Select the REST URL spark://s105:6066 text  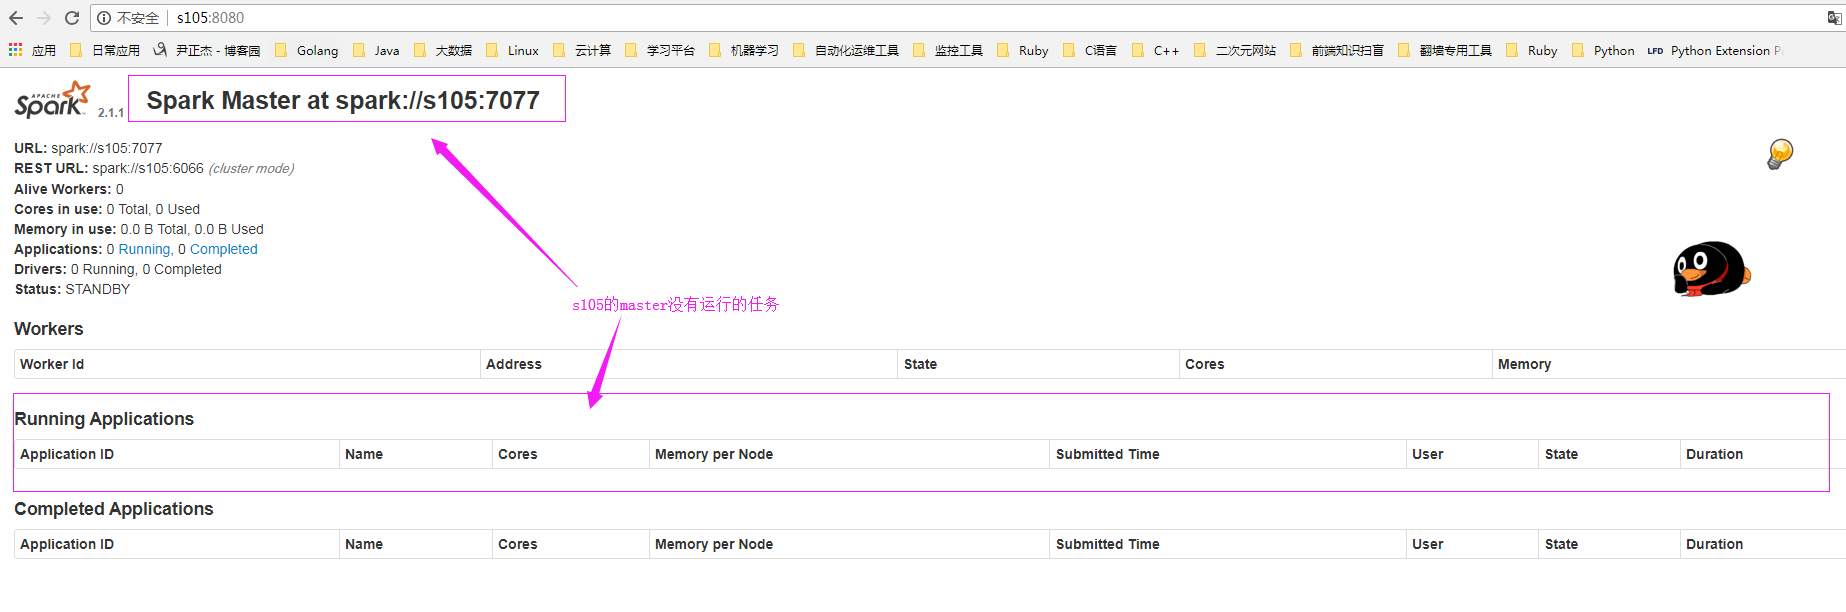(148, 168)
